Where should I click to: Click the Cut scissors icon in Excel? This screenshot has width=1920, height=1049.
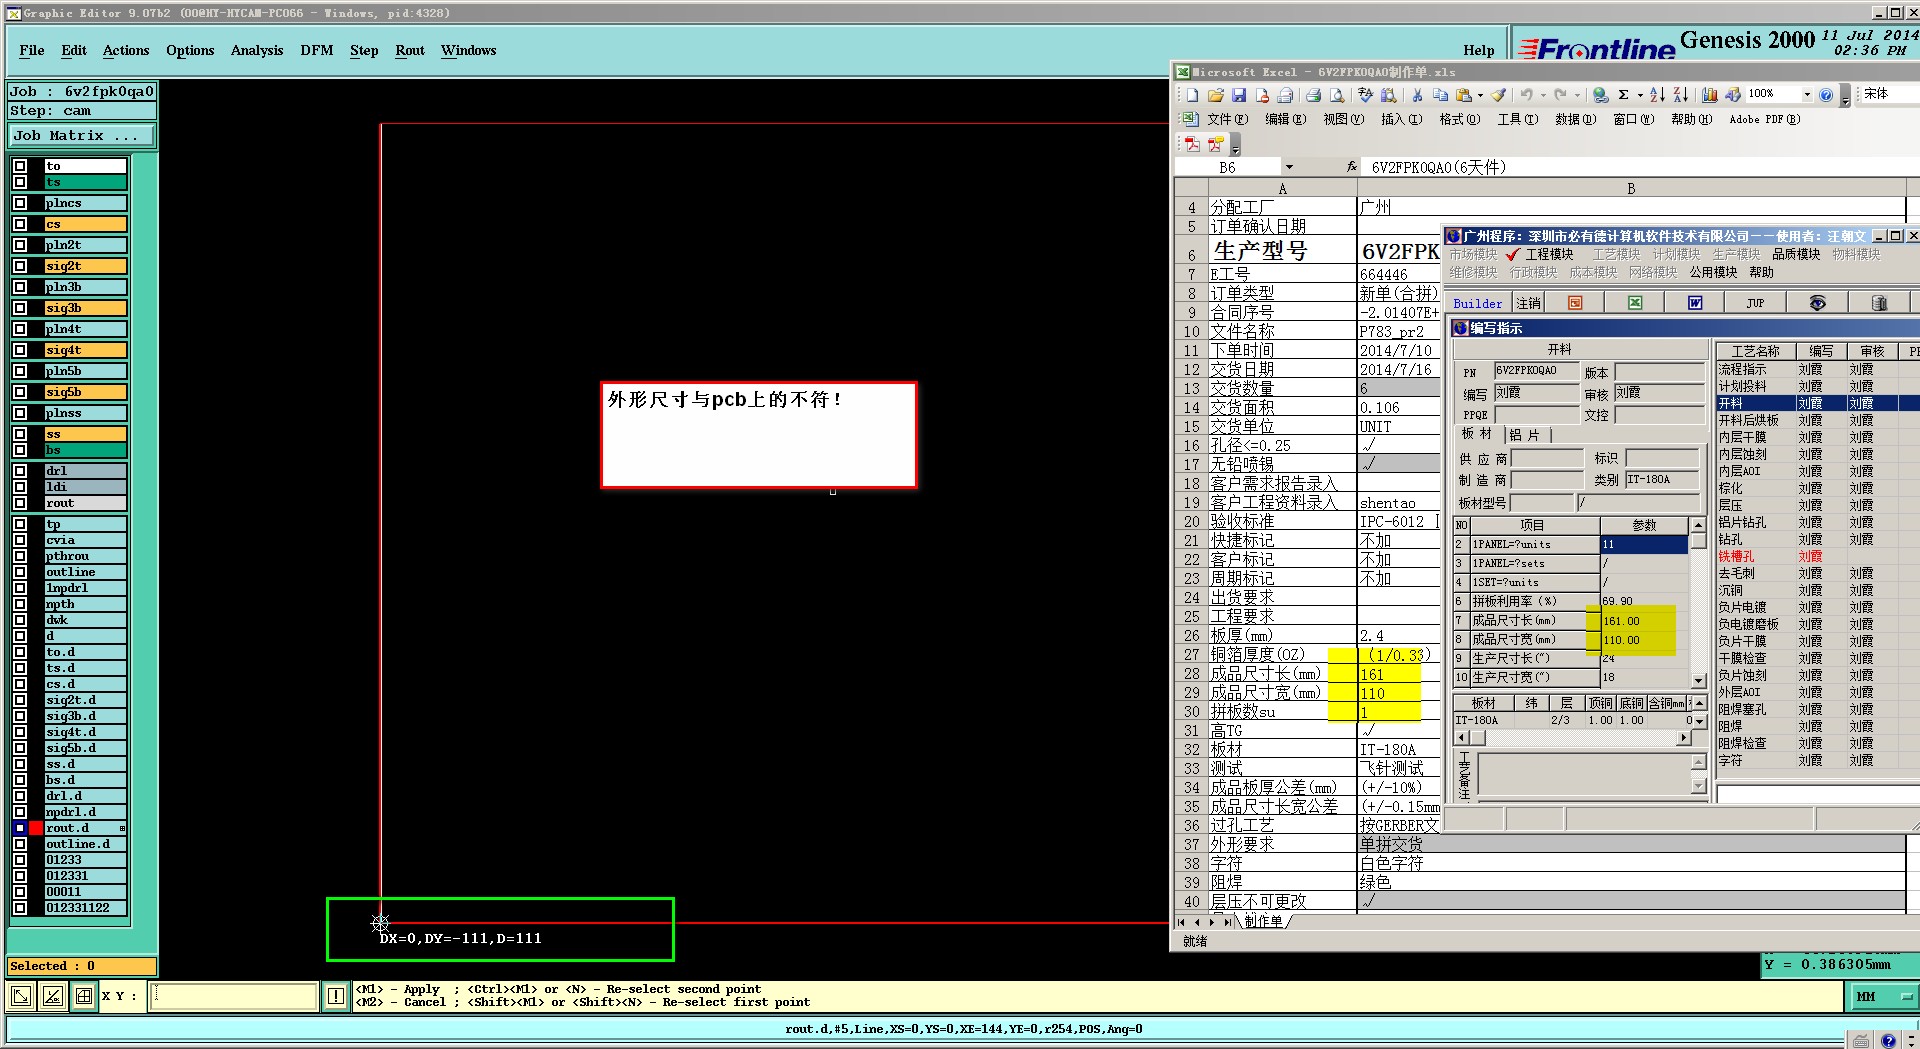coord(1417,95)
